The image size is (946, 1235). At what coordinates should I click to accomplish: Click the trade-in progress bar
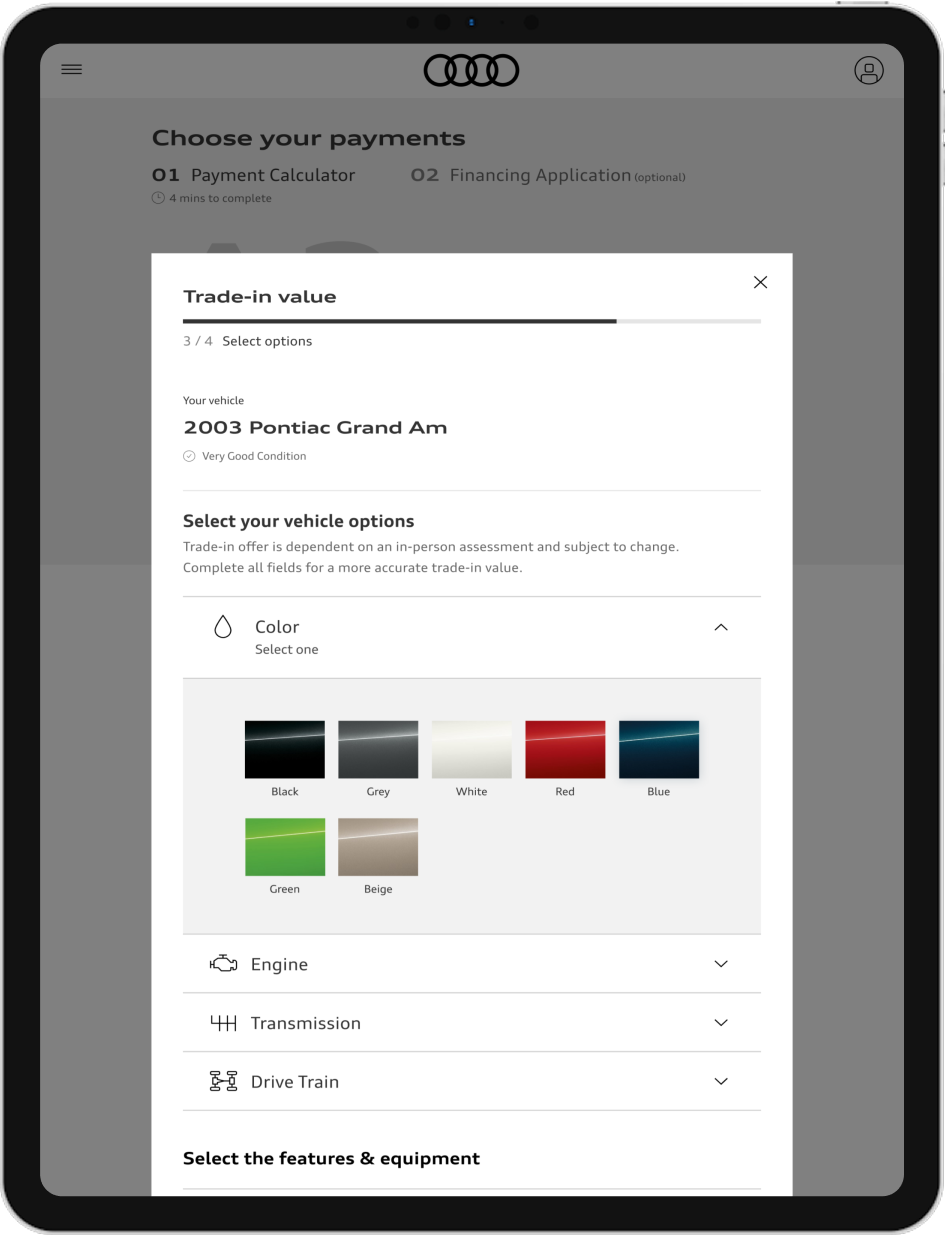point(472,321)
